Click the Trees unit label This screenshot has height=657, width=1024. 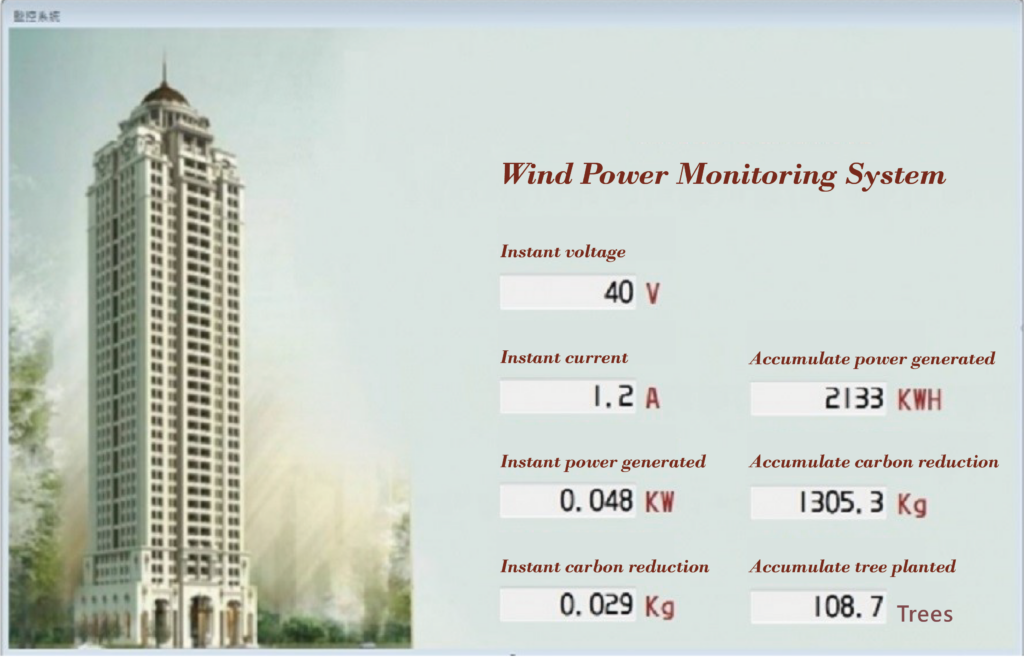[924, 614]
